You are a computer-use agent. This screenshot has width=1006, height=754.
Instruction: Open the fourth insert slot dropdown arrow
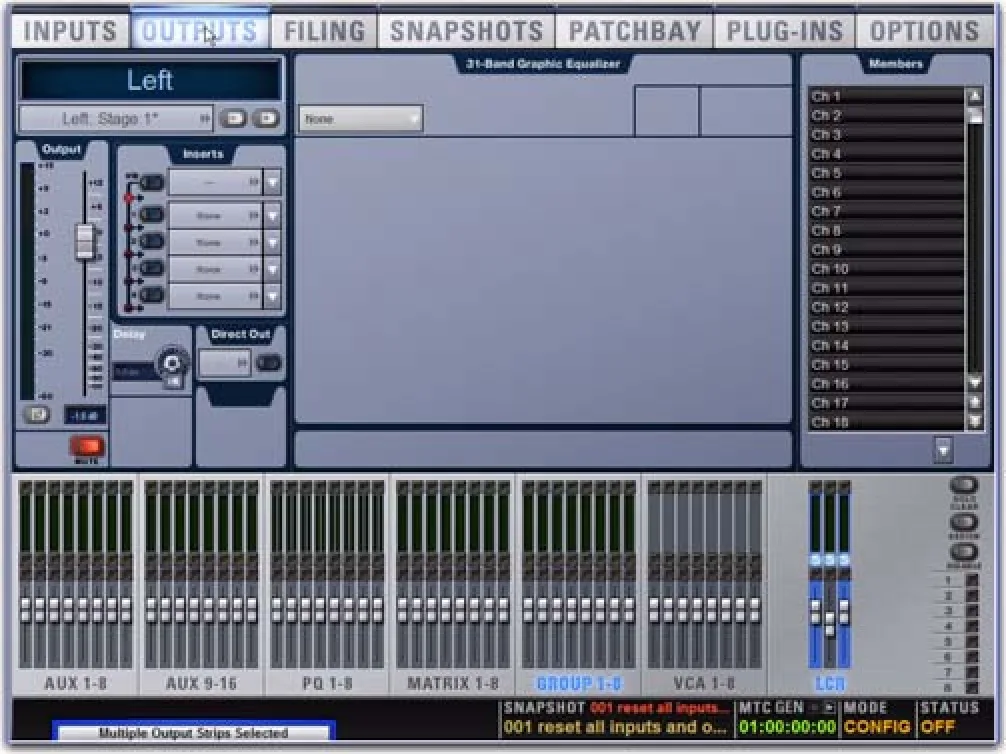click(272, 270)
